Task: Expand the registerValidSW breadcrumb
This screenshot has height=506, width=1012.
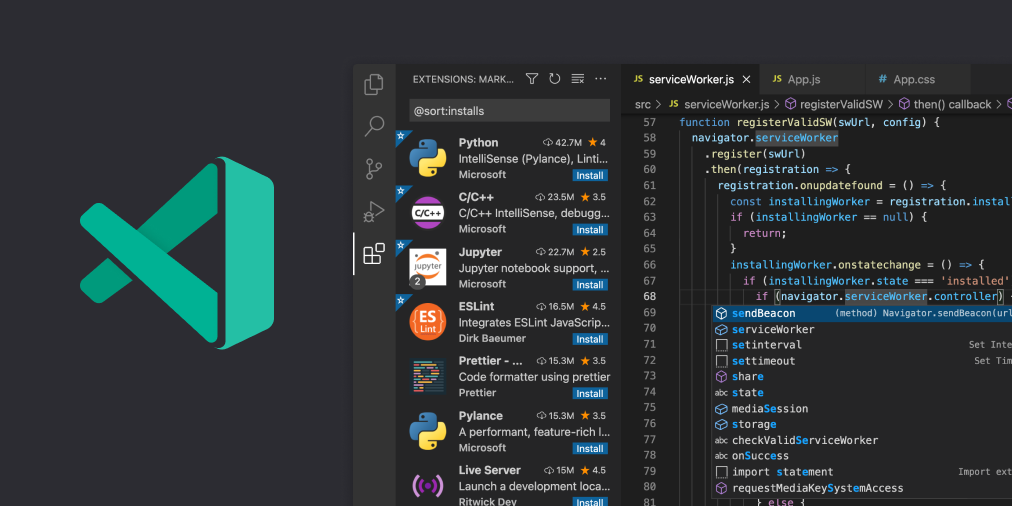Action: pos(840,104)
